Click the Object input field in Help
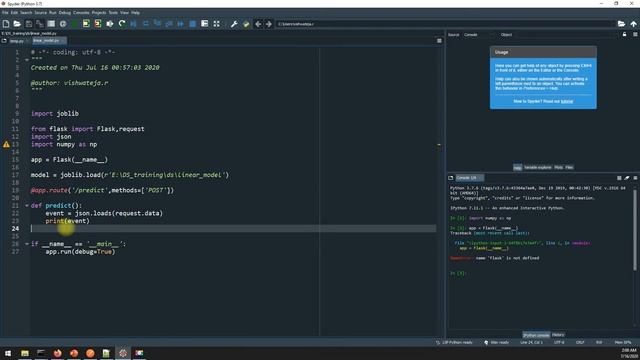 (x=566, y=35)
